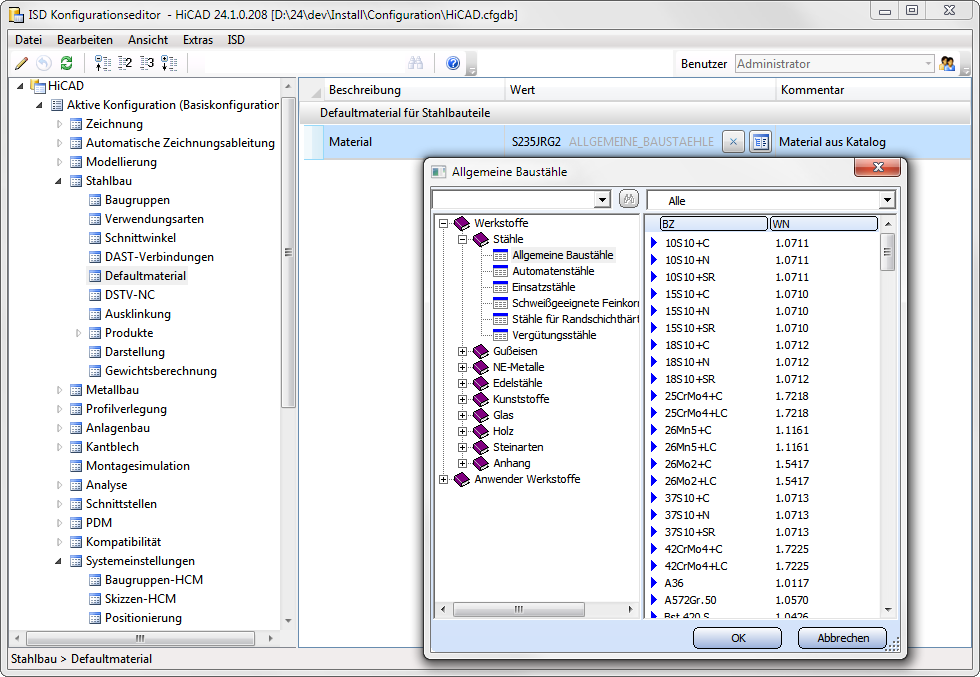The height and width of the screenshot is (677, 980).
Task: Collapse all tree levels toolbar icon
Action: (102, 63)
